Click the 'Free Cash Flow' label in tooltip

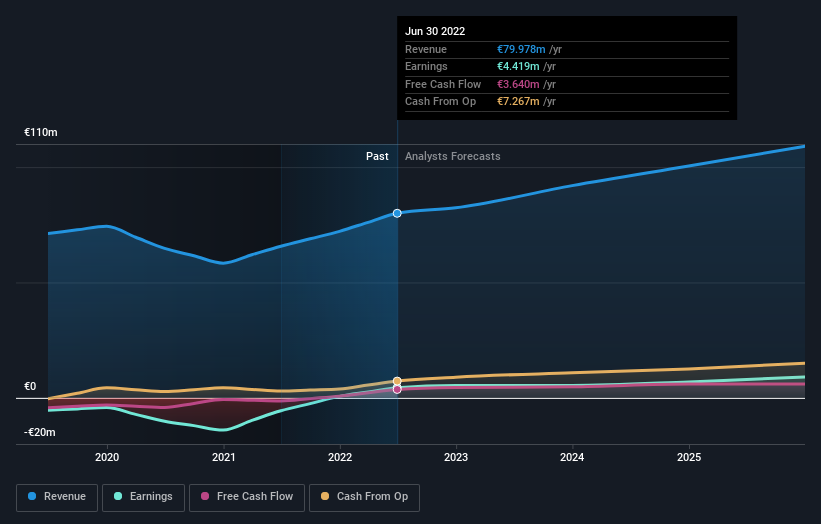click(x=443, y=84)
